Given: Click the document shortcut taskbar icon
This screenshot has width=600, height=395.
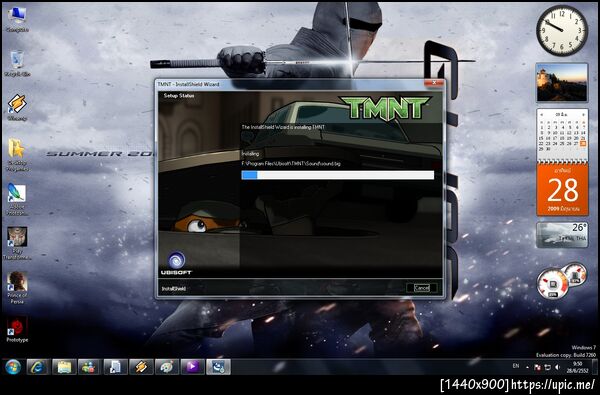Looking at the screenshot, I should click(x=115, y=367).
